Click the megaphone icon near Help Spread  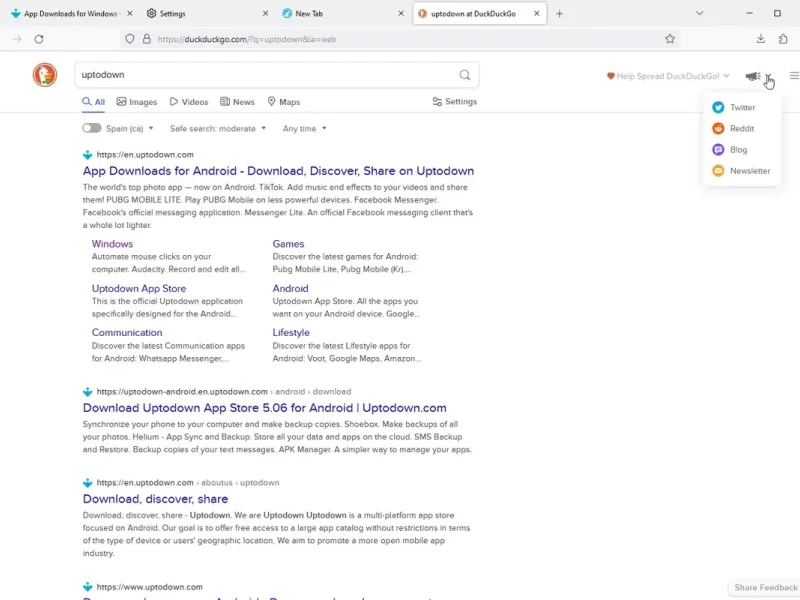pyautogui.click(x=753, y=76)
